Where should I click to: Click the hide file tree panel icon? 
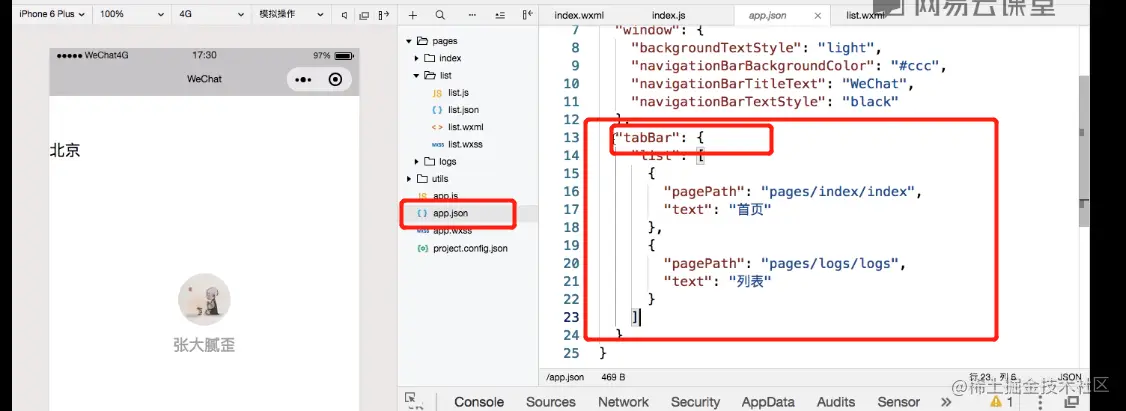pos(528,14)
